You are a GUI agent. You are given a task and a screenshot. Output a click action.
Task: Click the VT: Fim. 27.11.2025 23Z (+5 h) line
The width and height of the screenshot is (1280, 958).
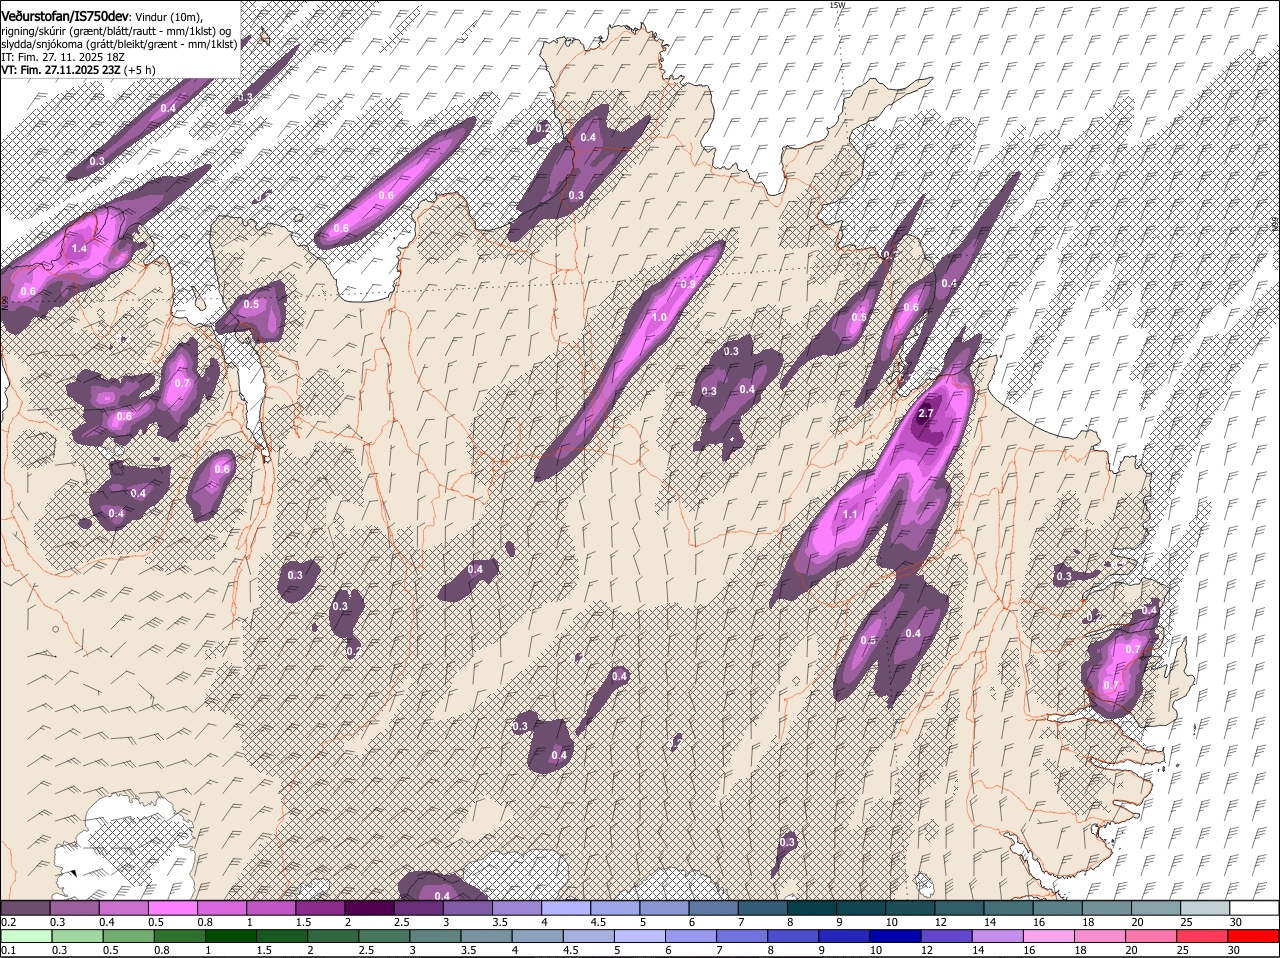78,70
